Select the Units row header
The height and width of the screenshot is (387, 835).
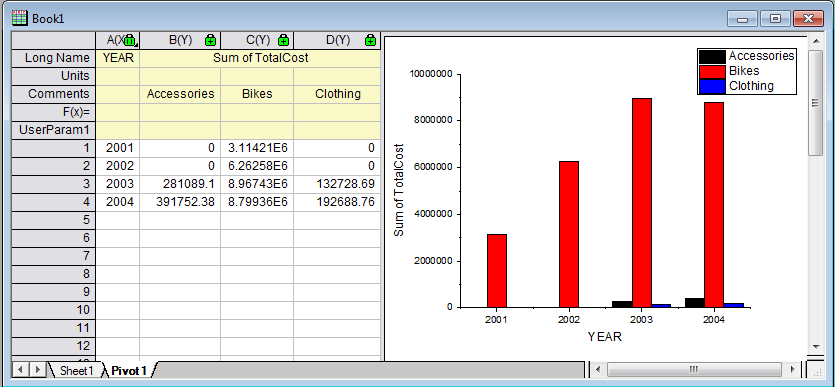[54, 76]
